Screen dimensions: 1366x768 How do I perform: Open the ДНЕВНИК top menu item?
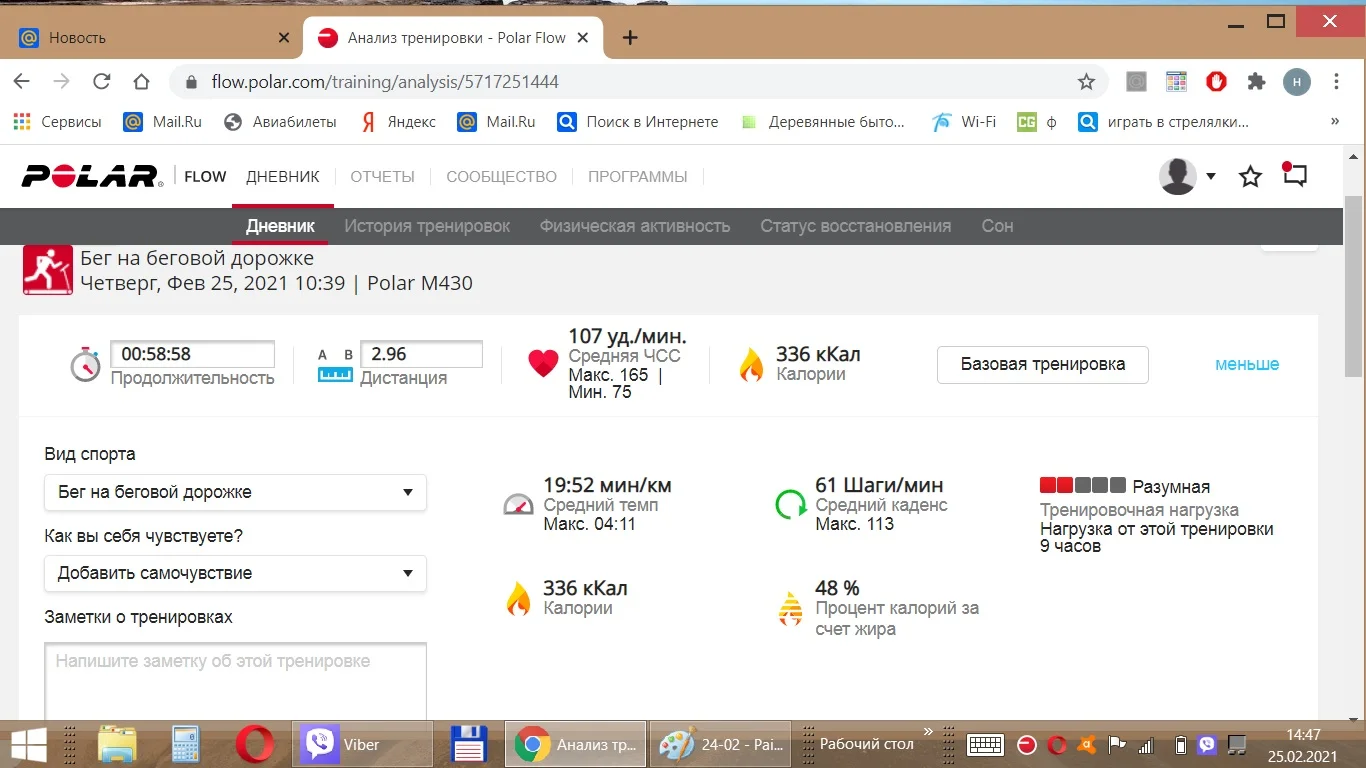[283, 177]
